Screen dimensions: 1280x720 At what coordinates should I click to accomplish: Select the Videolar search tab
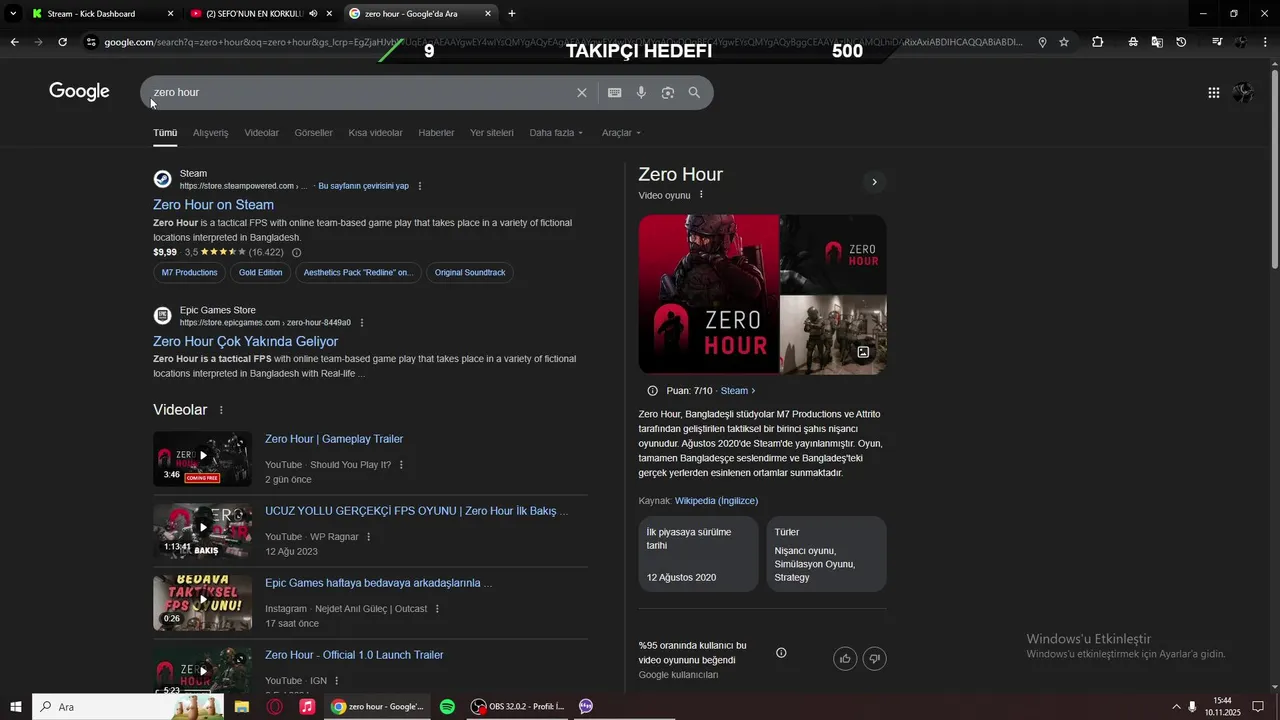tap(262, 133)
